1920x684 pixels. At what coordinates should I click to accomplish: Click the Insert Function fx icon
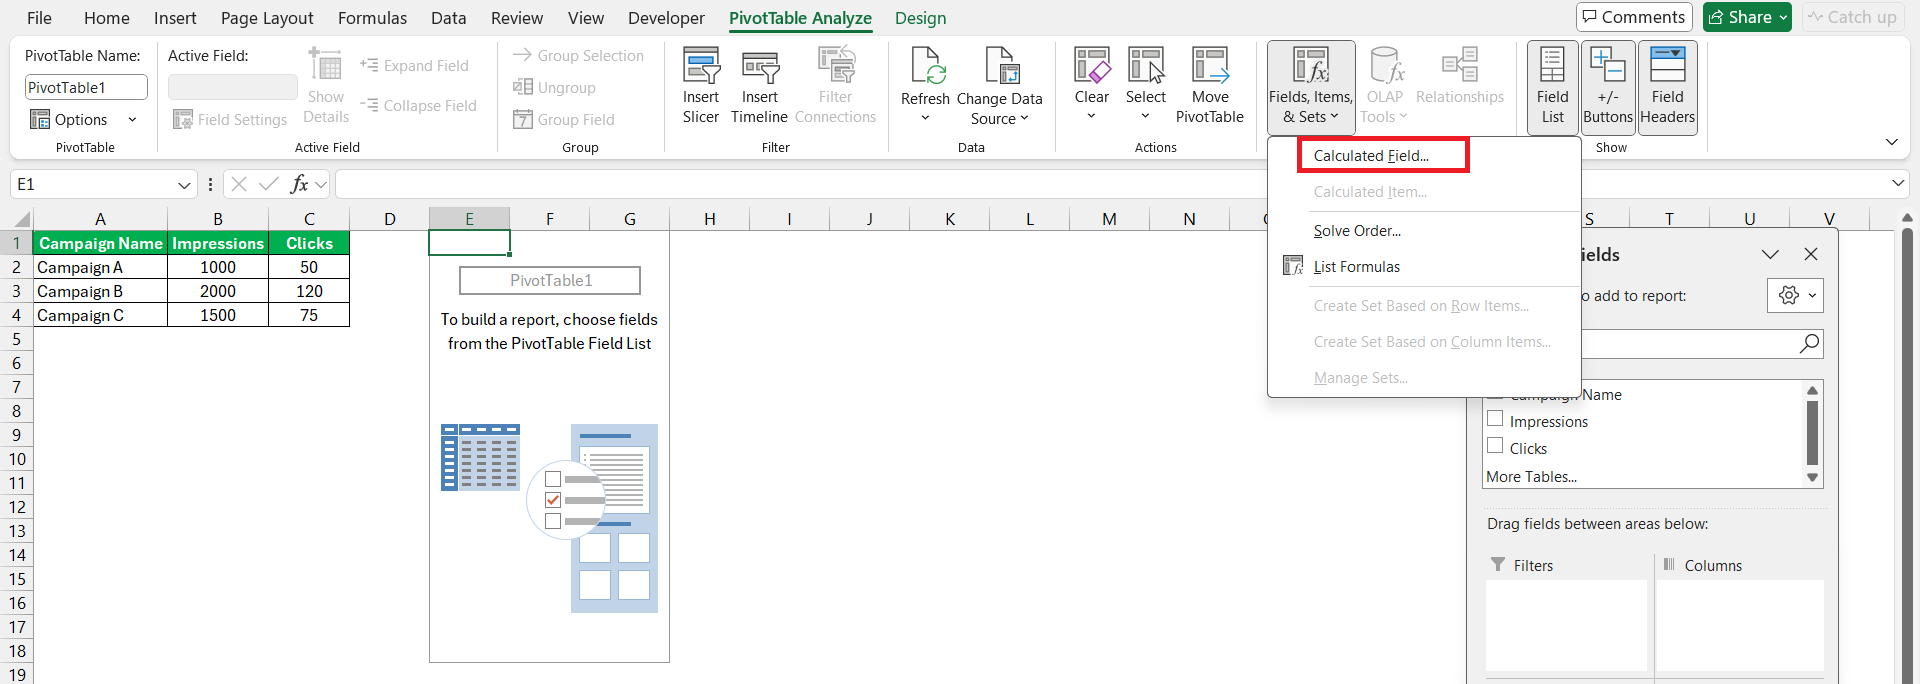pos(298,184)
